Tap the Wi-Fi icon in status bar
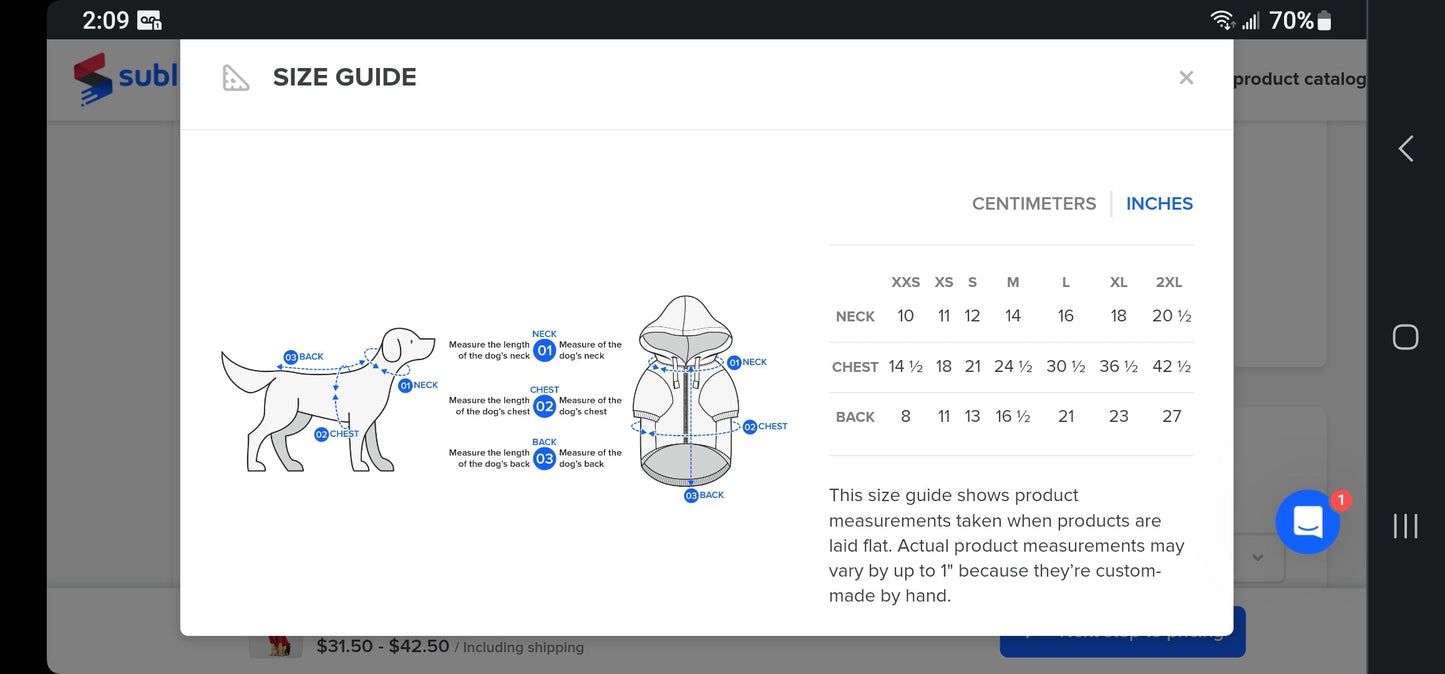Image resolution: width=1445 pixels, height=674 pixels. 1221,20
